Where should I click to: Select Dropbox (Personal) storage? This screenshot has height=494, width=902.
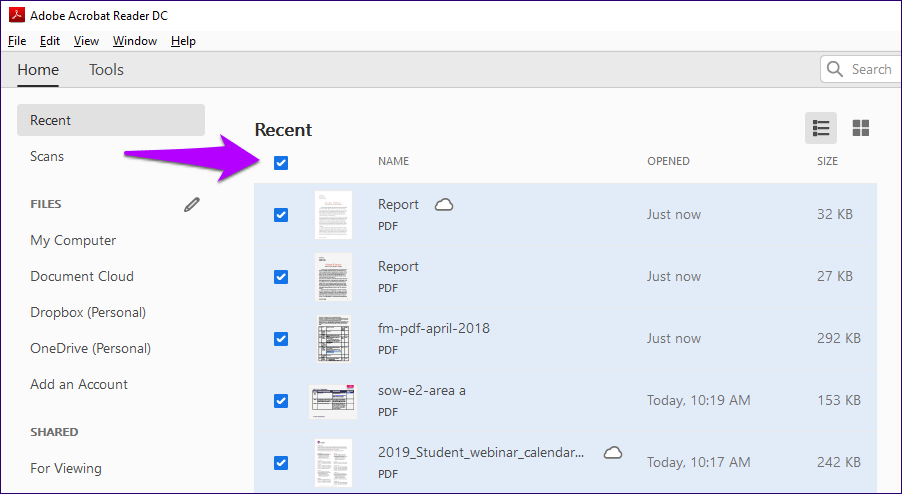click(x=88, y=313)
